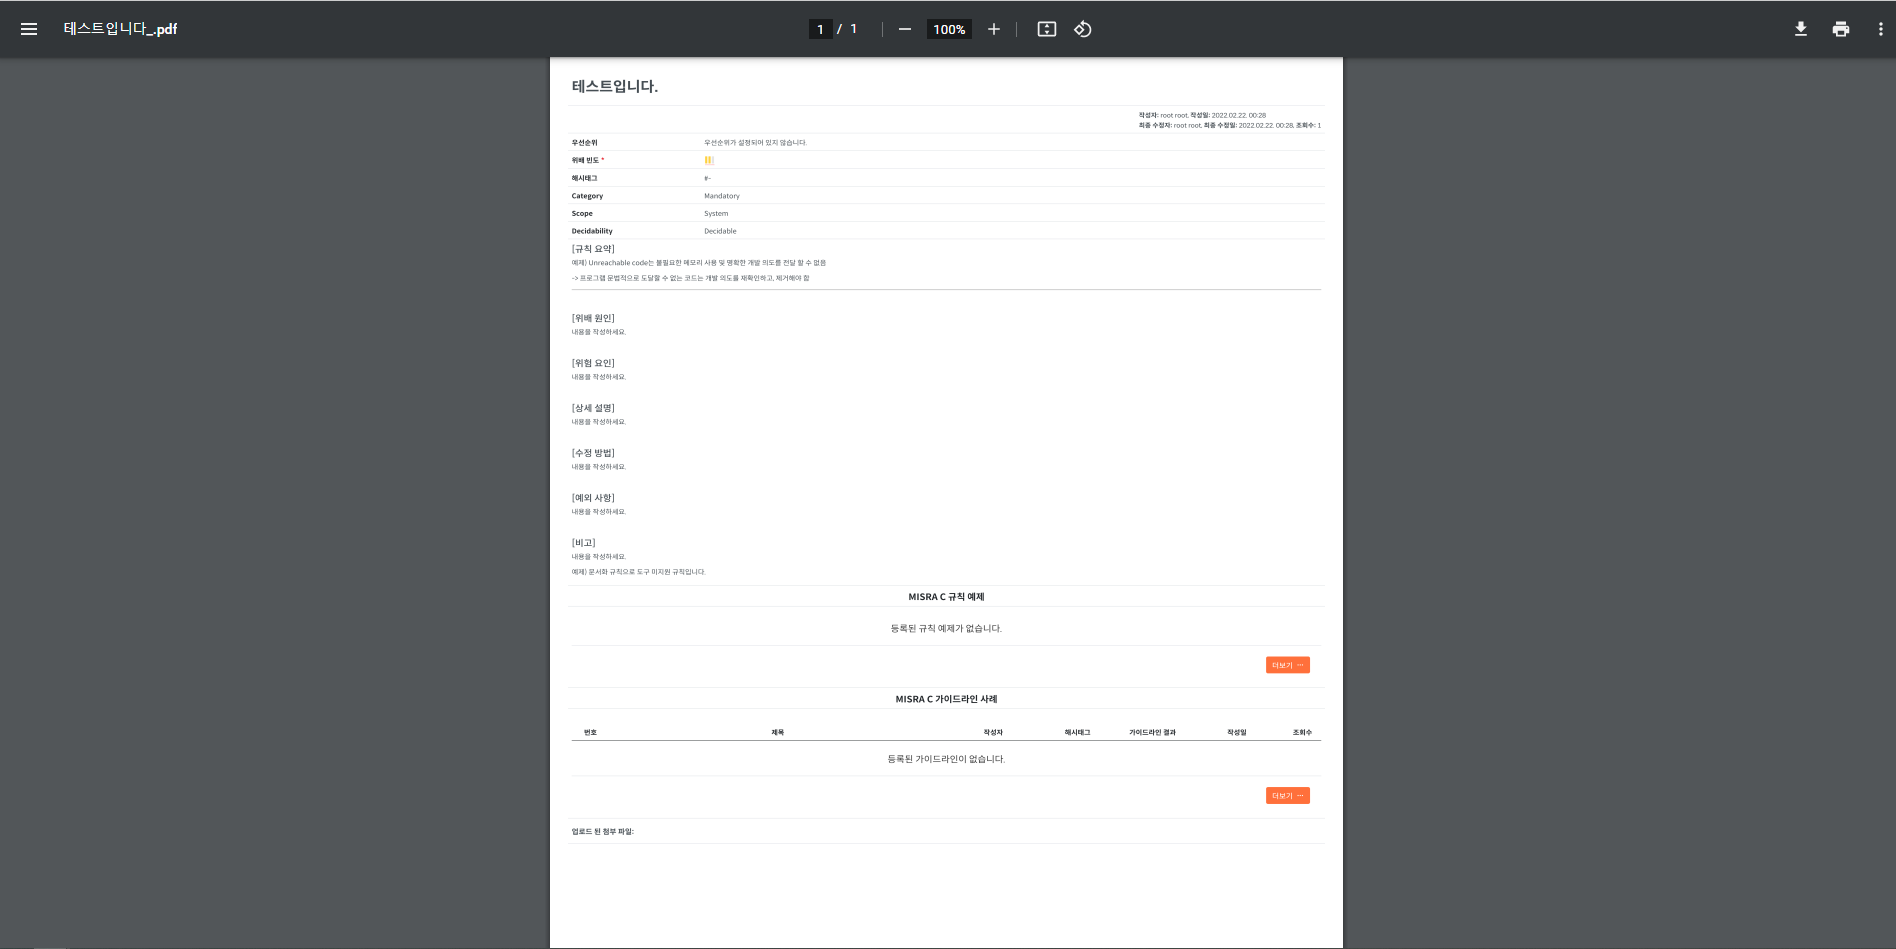Click the zoom in plus icon
Image resolution: width=1896 pixels, height=949 pixels.
[993, 29]
